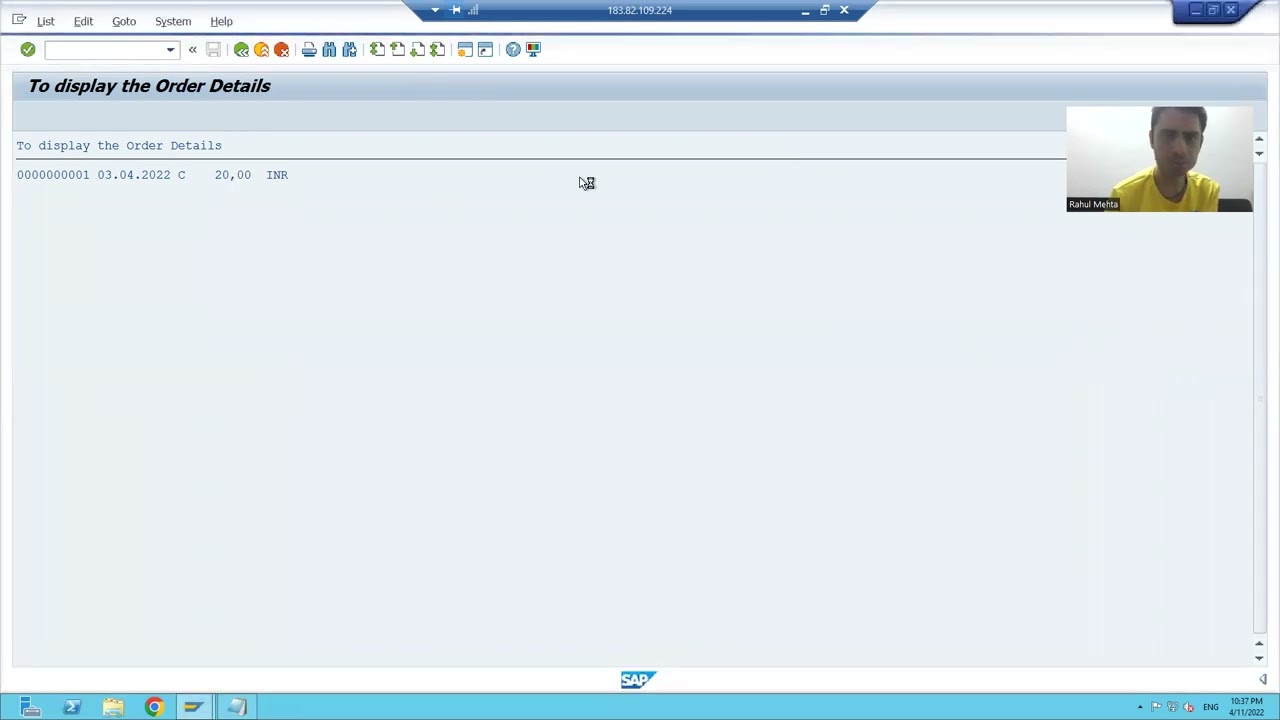This screenshot has height=720, width=1280.
Task: Click the tray volume speaker icon
Action: [1188, 707]
